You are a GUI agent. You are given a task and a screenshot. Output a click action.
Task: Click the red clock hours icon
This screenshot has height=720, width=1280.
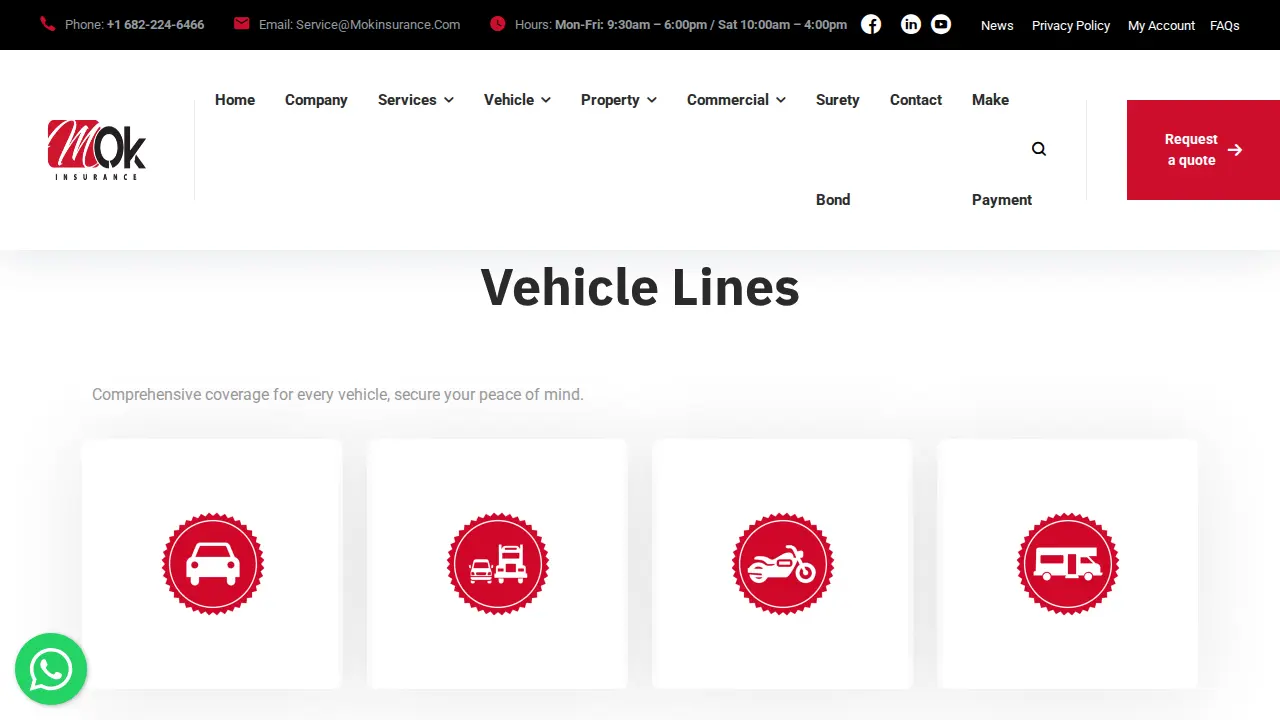(497, 23)
